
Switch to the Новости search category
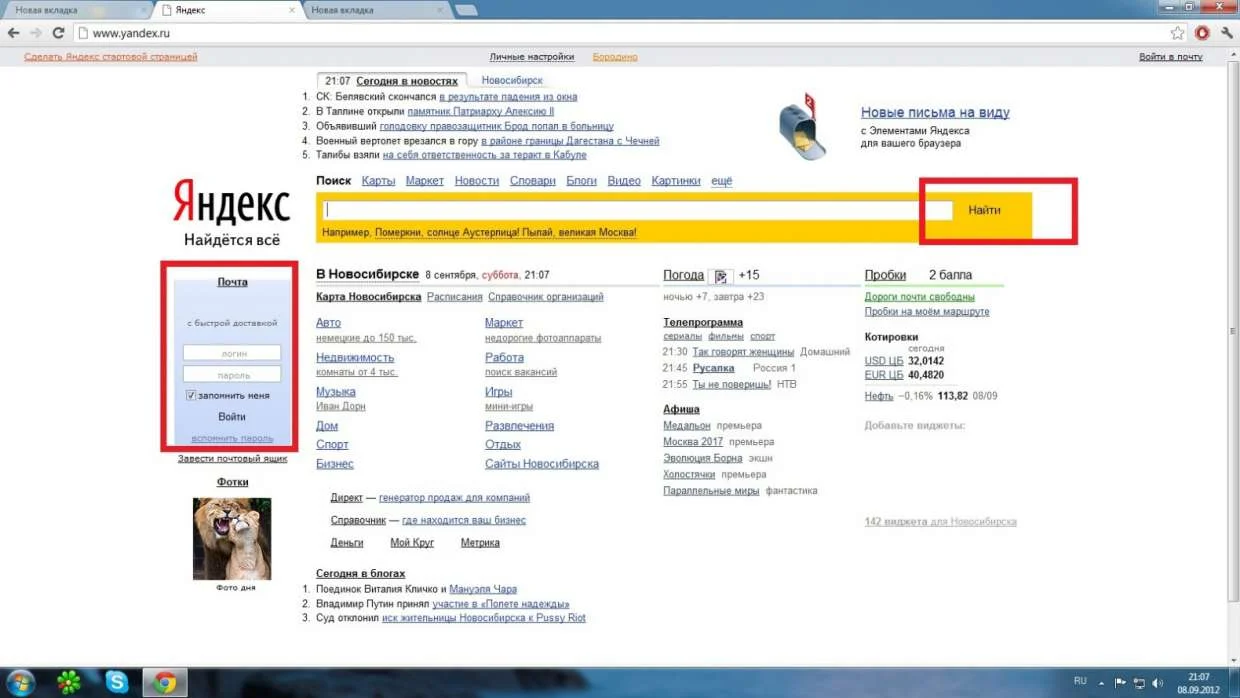pyautogui.click(x=477, y=181)
